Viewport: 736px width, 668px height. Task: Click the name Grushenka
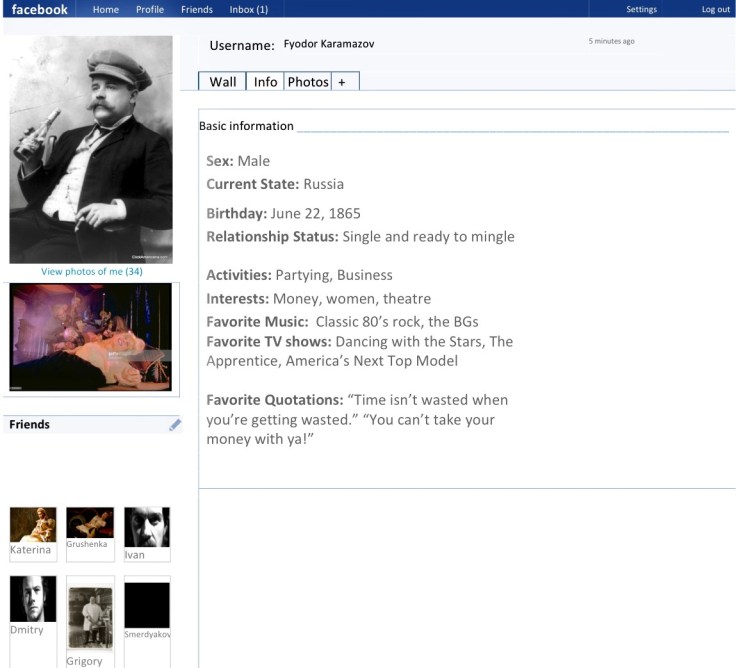[x=87, y=544]
